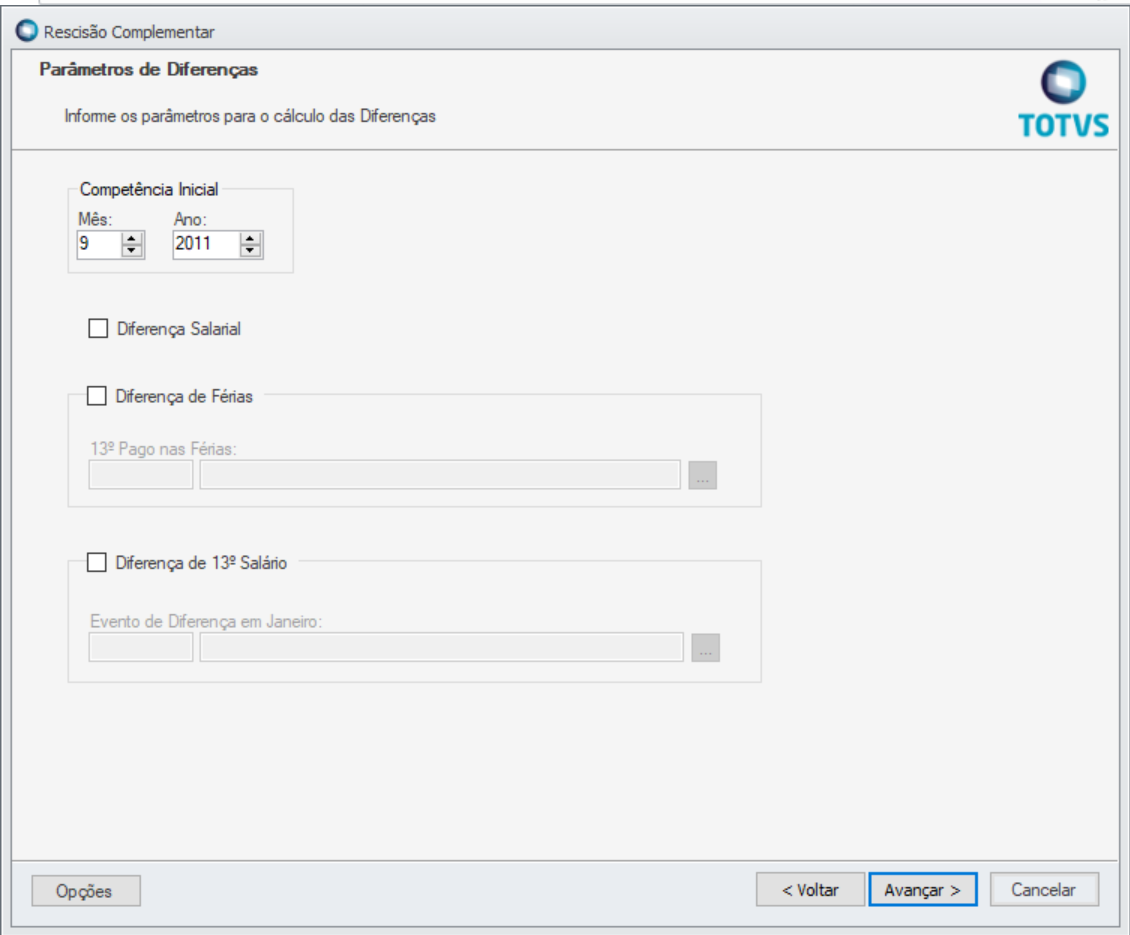Open the Opções button
This screenshot has height=935, width=1130.
click(86, 890)
